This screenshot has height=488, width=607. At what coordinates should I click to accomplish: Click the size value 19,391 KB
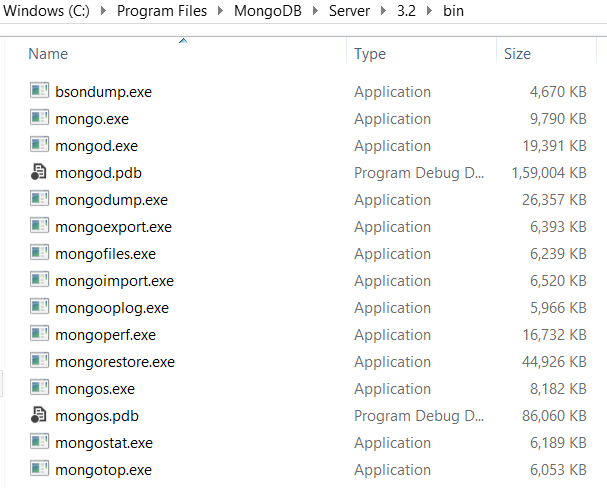click(x=555, y=146)
